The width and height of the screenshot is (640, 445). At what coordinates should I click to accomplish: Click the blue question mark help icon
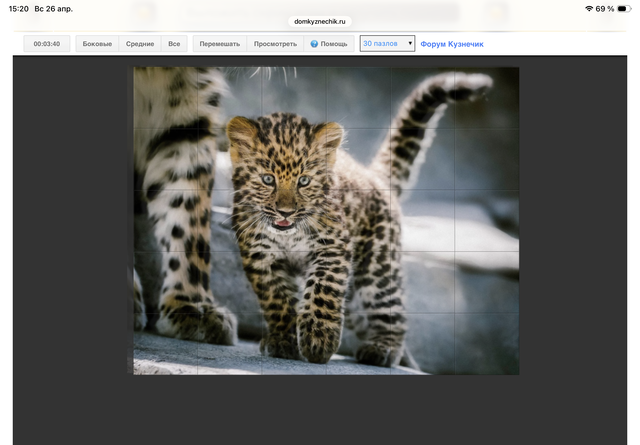click(314, 44)
